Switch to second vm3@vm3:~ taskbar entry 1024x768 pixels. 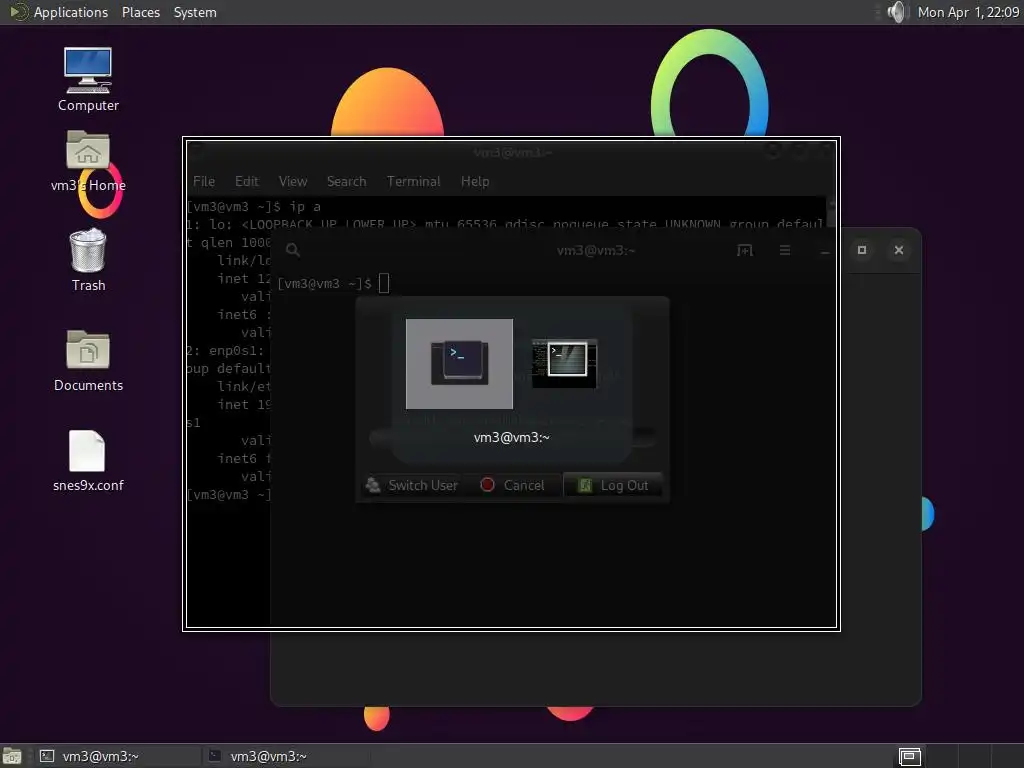285,756
